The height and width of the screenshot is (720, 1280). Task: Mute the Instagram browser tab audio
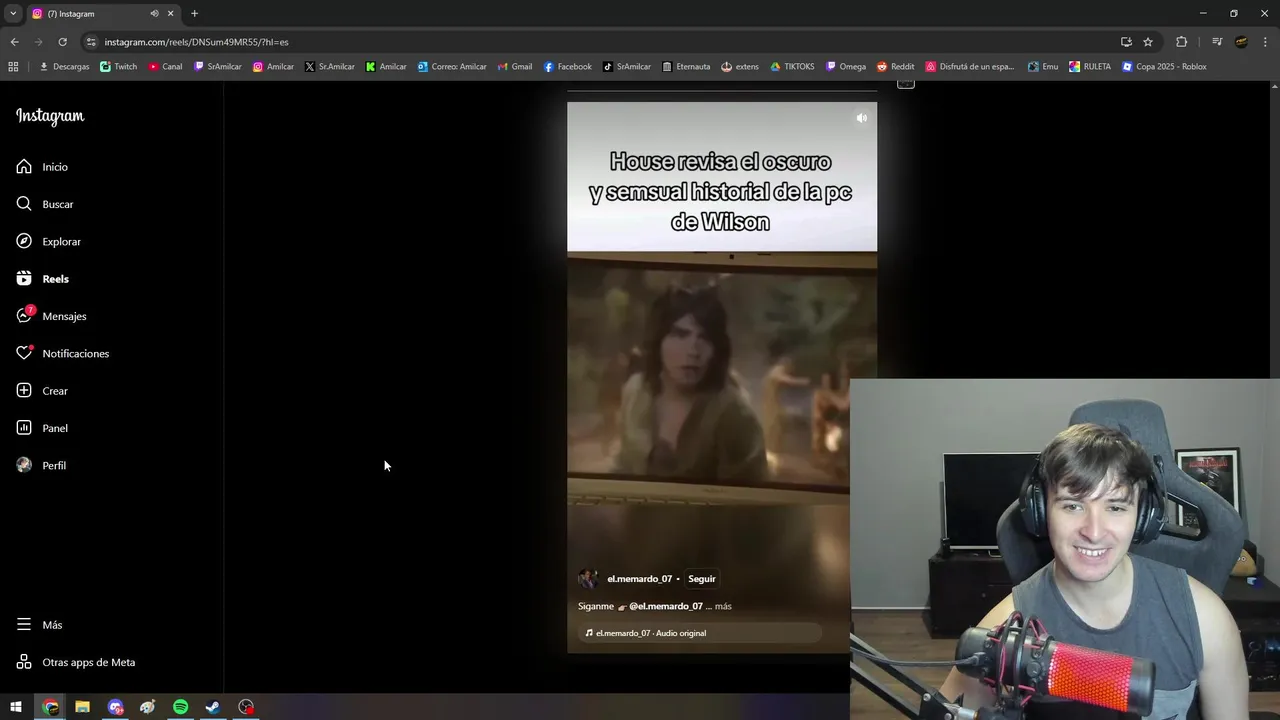[154, 13]
